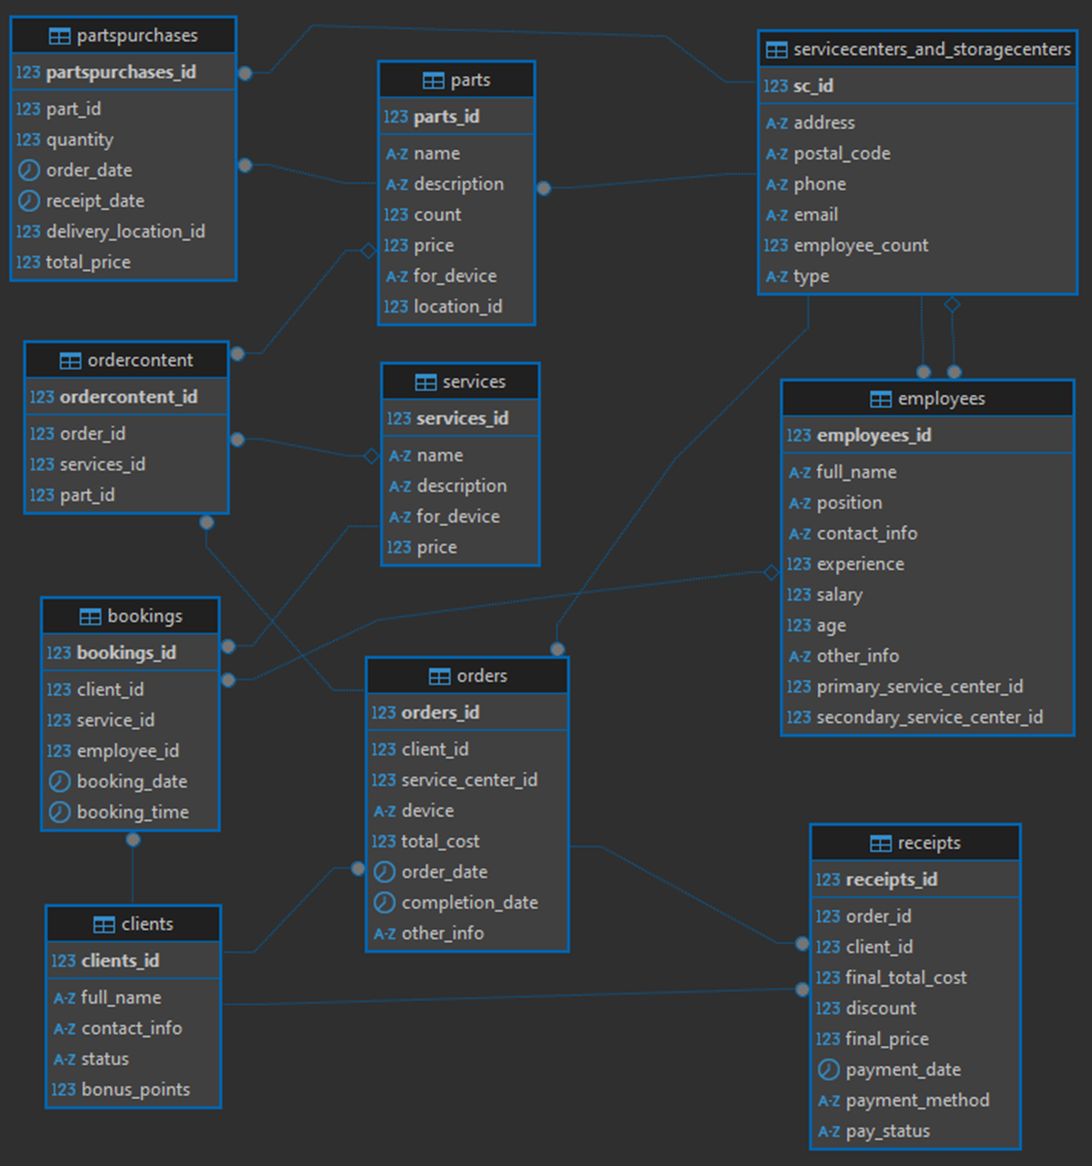
Task: Click the table icon in clients header
Action: 104,924
